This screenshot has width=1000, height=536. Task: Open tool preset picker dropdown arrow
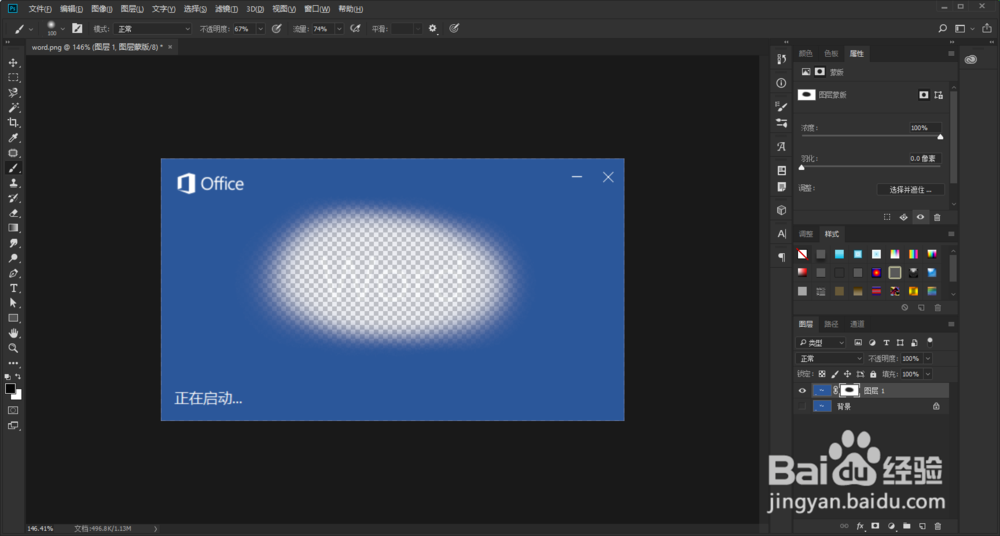point(31,29)
